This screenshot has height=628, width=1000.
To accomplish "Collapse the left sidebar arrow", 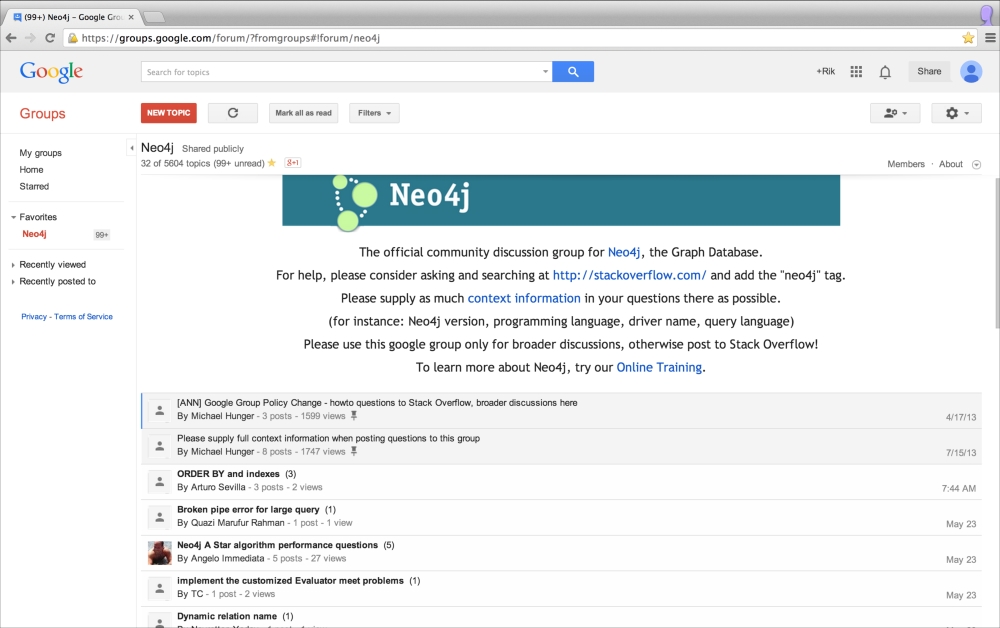I will pos(131,148).
